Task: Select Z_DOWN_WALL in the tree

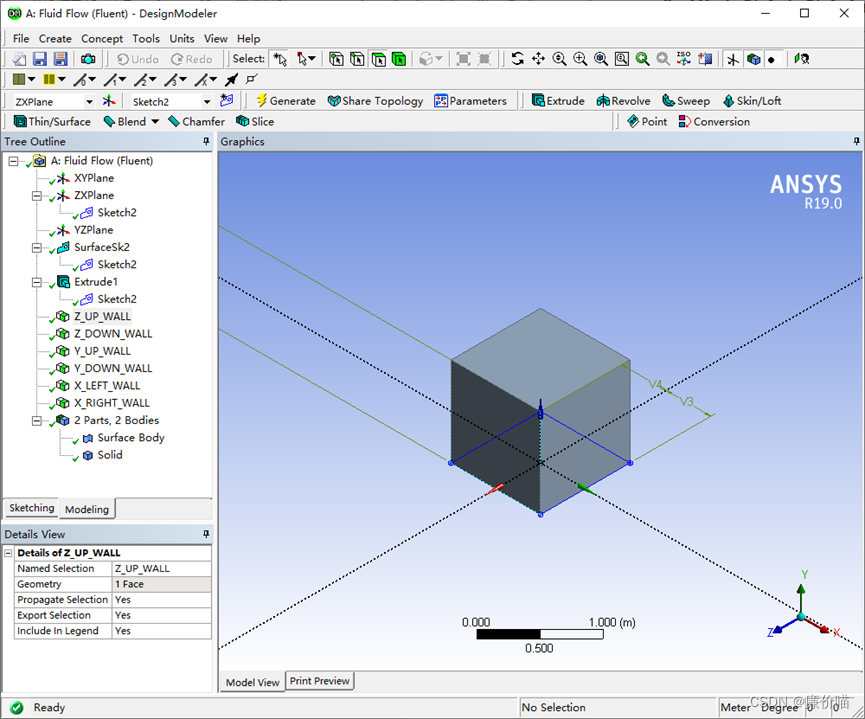Action: click(113, 334)
